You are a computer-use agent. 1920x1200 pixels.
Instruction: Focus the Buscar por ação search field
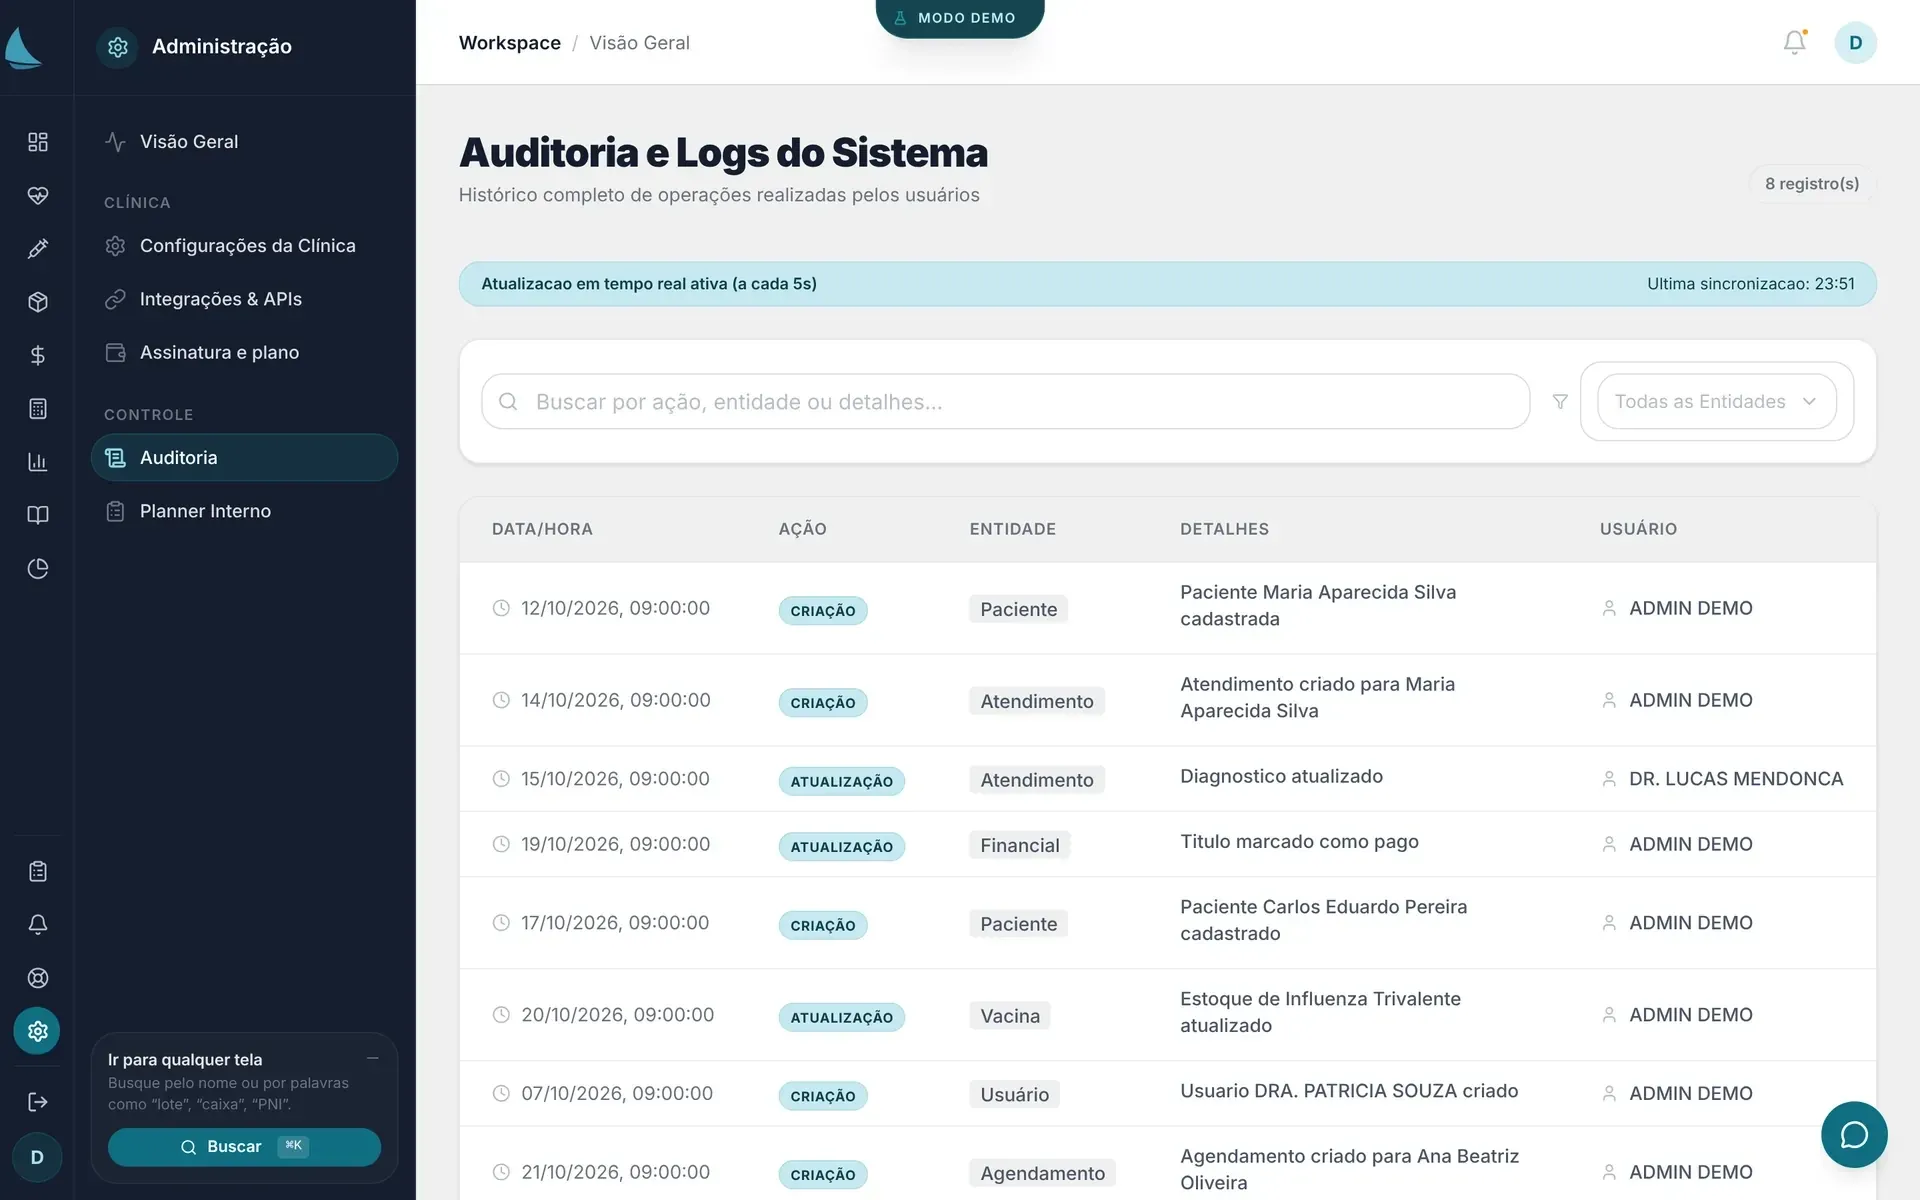(1005, 402)
